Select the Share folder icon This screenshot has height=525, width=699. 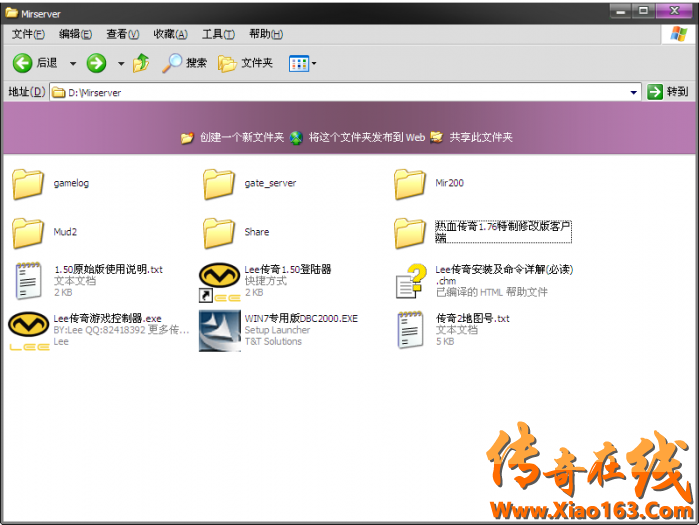[218, 233]
